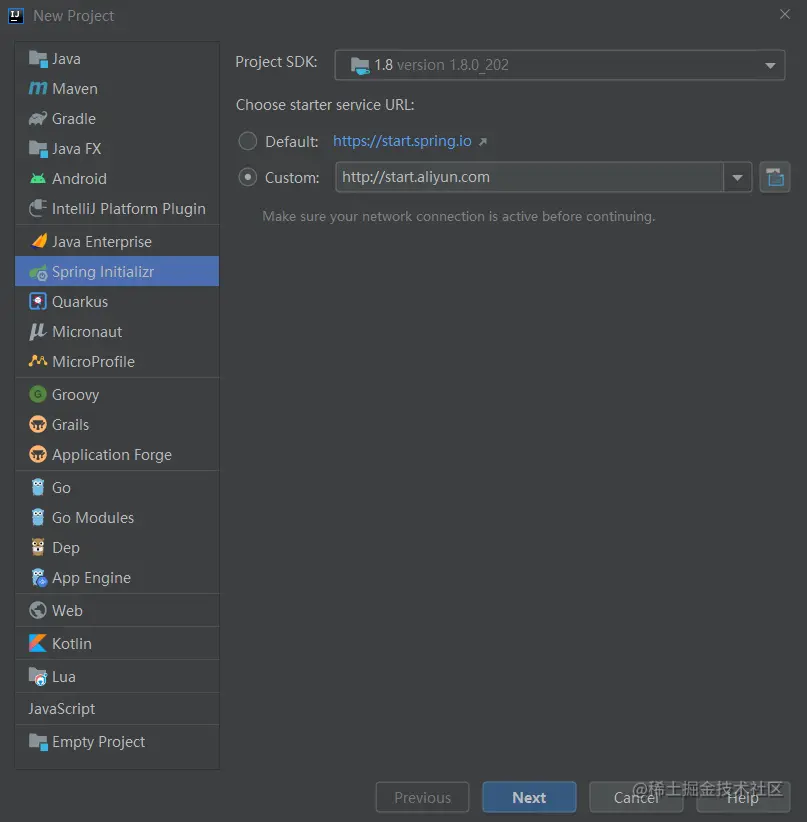Click the Lua folder icon
Screen dimensions: 807x822
click(38, 677)
